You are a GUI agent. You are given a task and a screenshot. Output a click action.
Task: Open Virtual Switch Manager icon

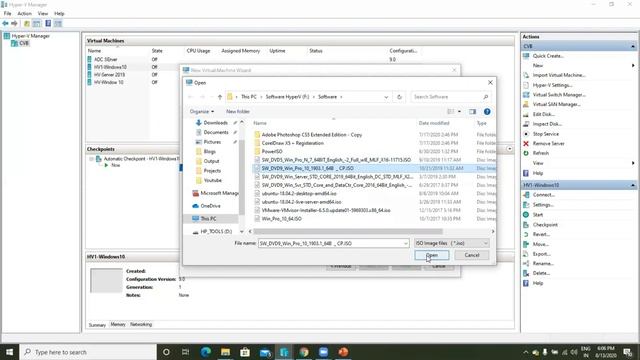tap(526, 95)
